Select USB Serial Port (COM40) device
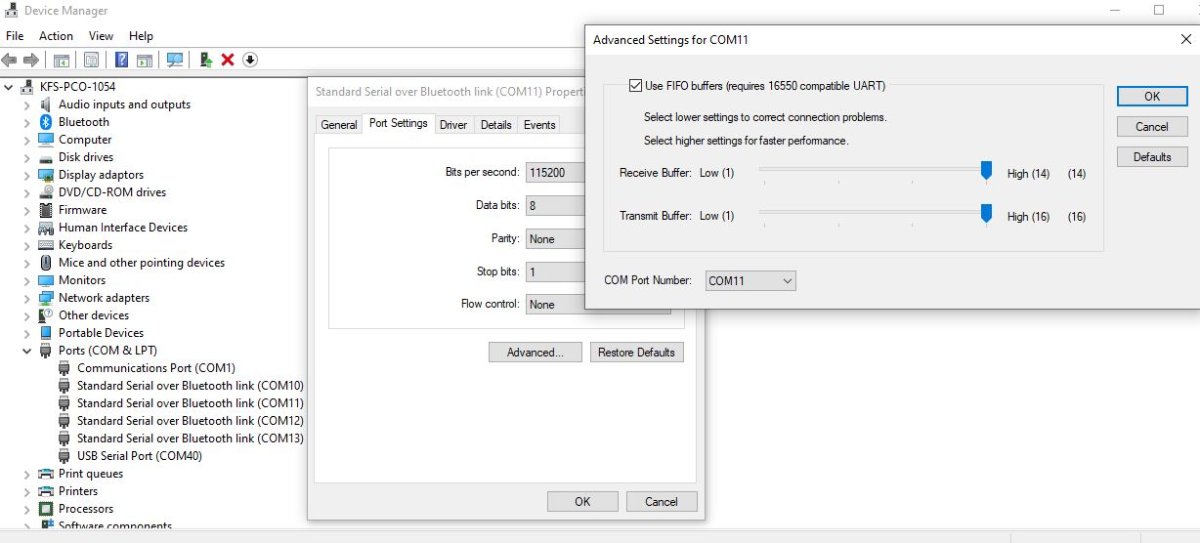This screenshot has width=1200, height=543. tap(139, 456)
